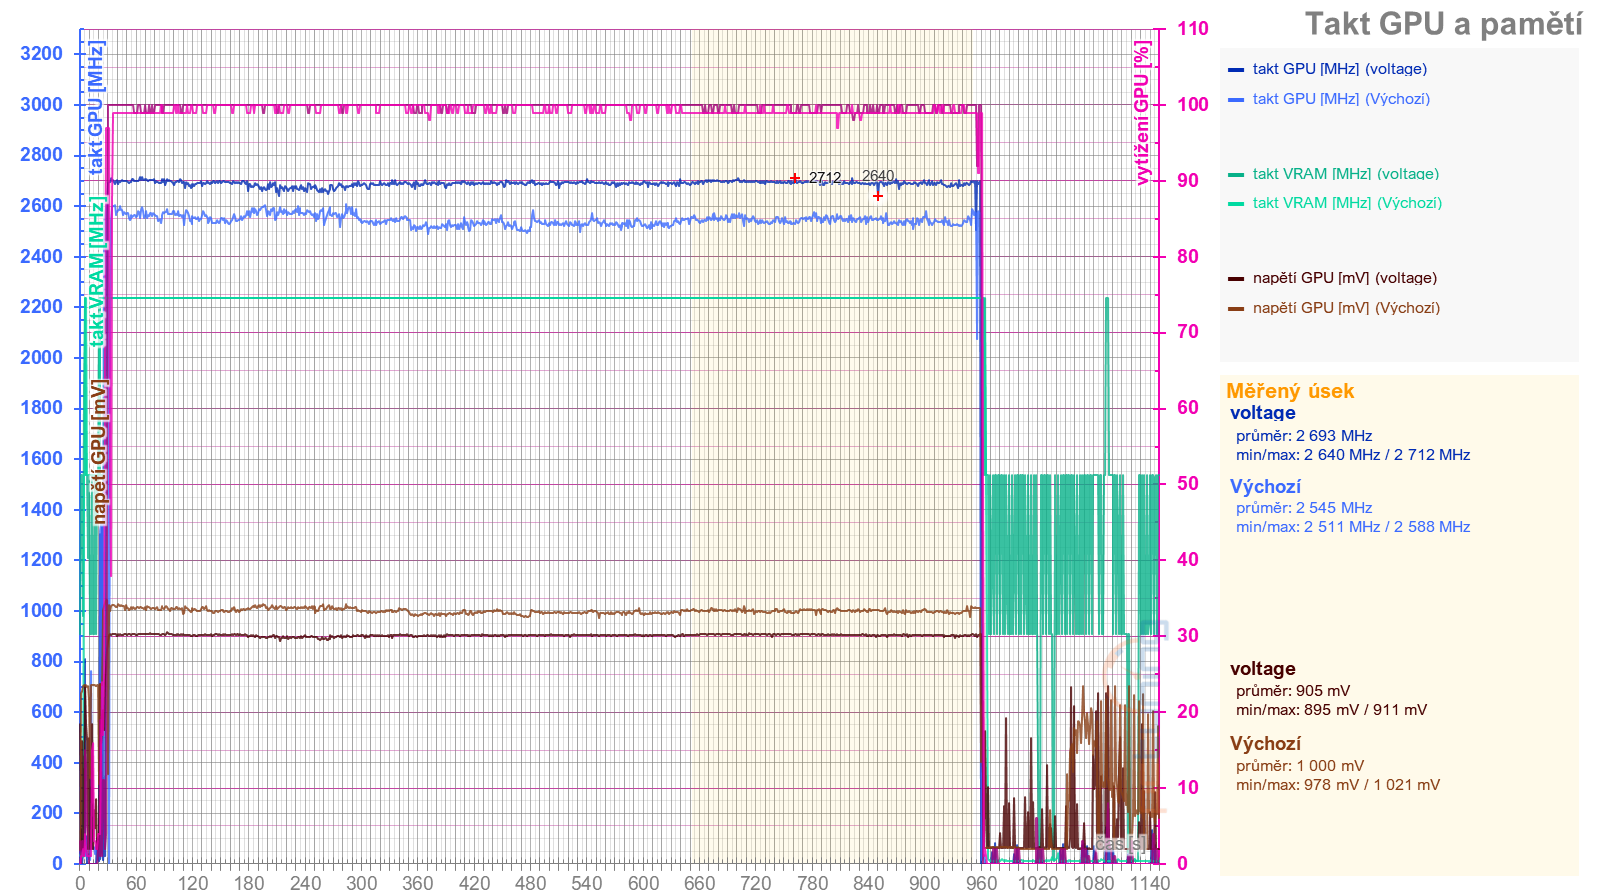Viewport: 1599px width, 896px height.
Task: Click 'min/max: 978 mV / 1 021 mV'
Action: (1338, 785)
